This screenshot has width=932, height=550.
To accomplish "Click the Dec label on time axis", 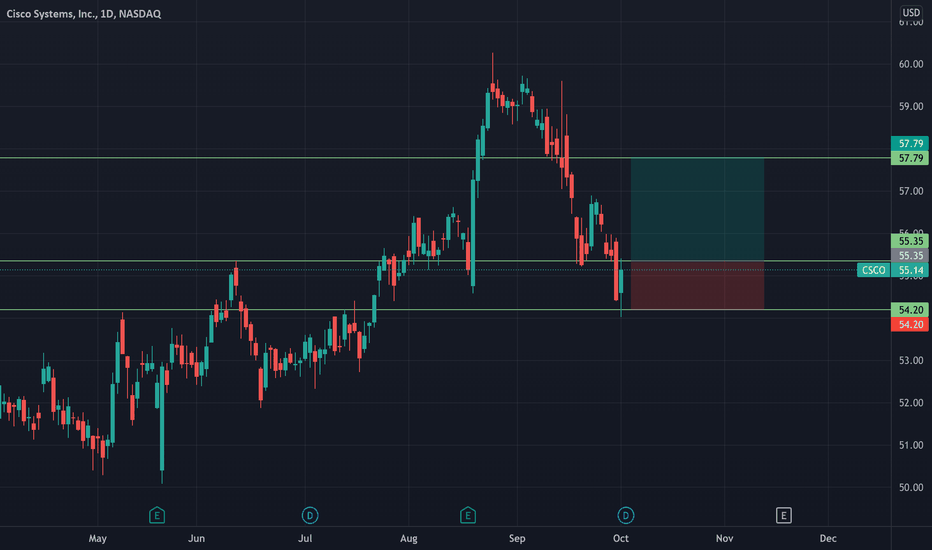I will [828, 538].
